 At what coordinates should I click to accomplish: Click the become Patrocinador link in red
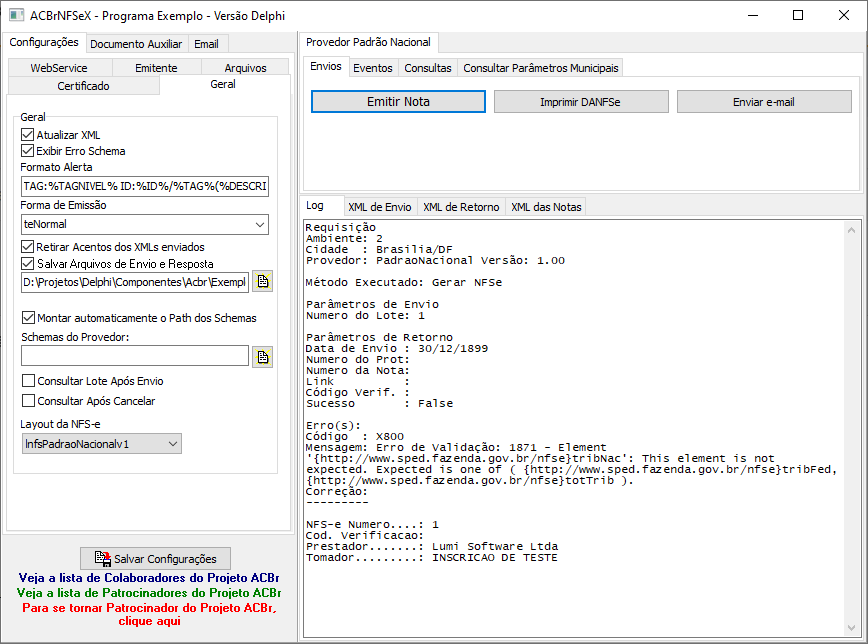coord(149,614)
